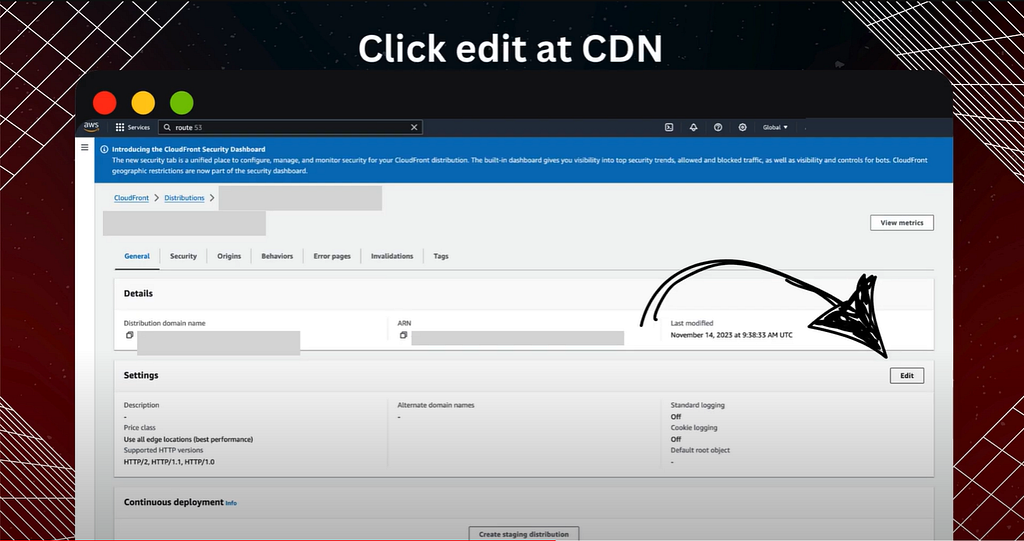This screenshot has height=541, width=1024.
Task: Switch to the Origins tab
Action: tap(229, 256)
